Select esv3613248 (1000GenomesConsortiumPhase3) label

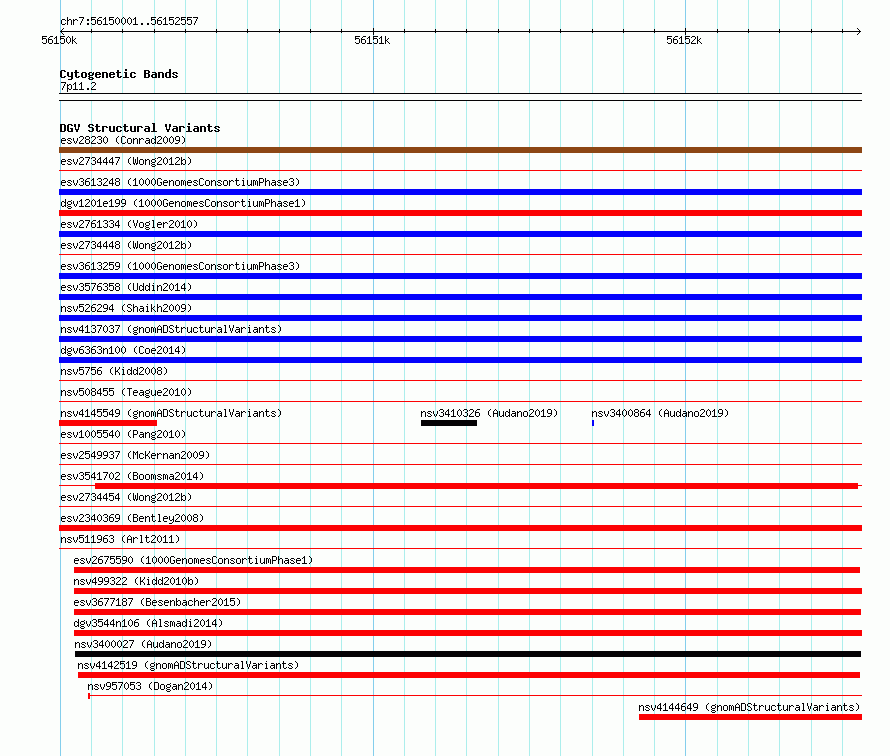click(x=180, y=182)
